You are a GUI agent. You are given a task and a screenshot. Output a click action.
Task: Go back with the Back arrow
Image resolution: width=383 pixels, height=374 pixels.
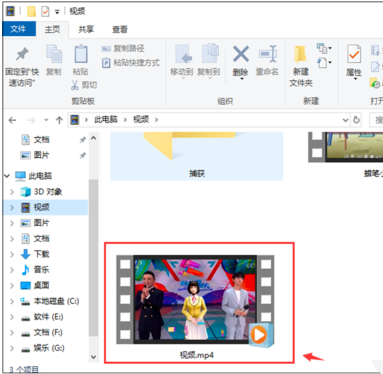(12, 120)
